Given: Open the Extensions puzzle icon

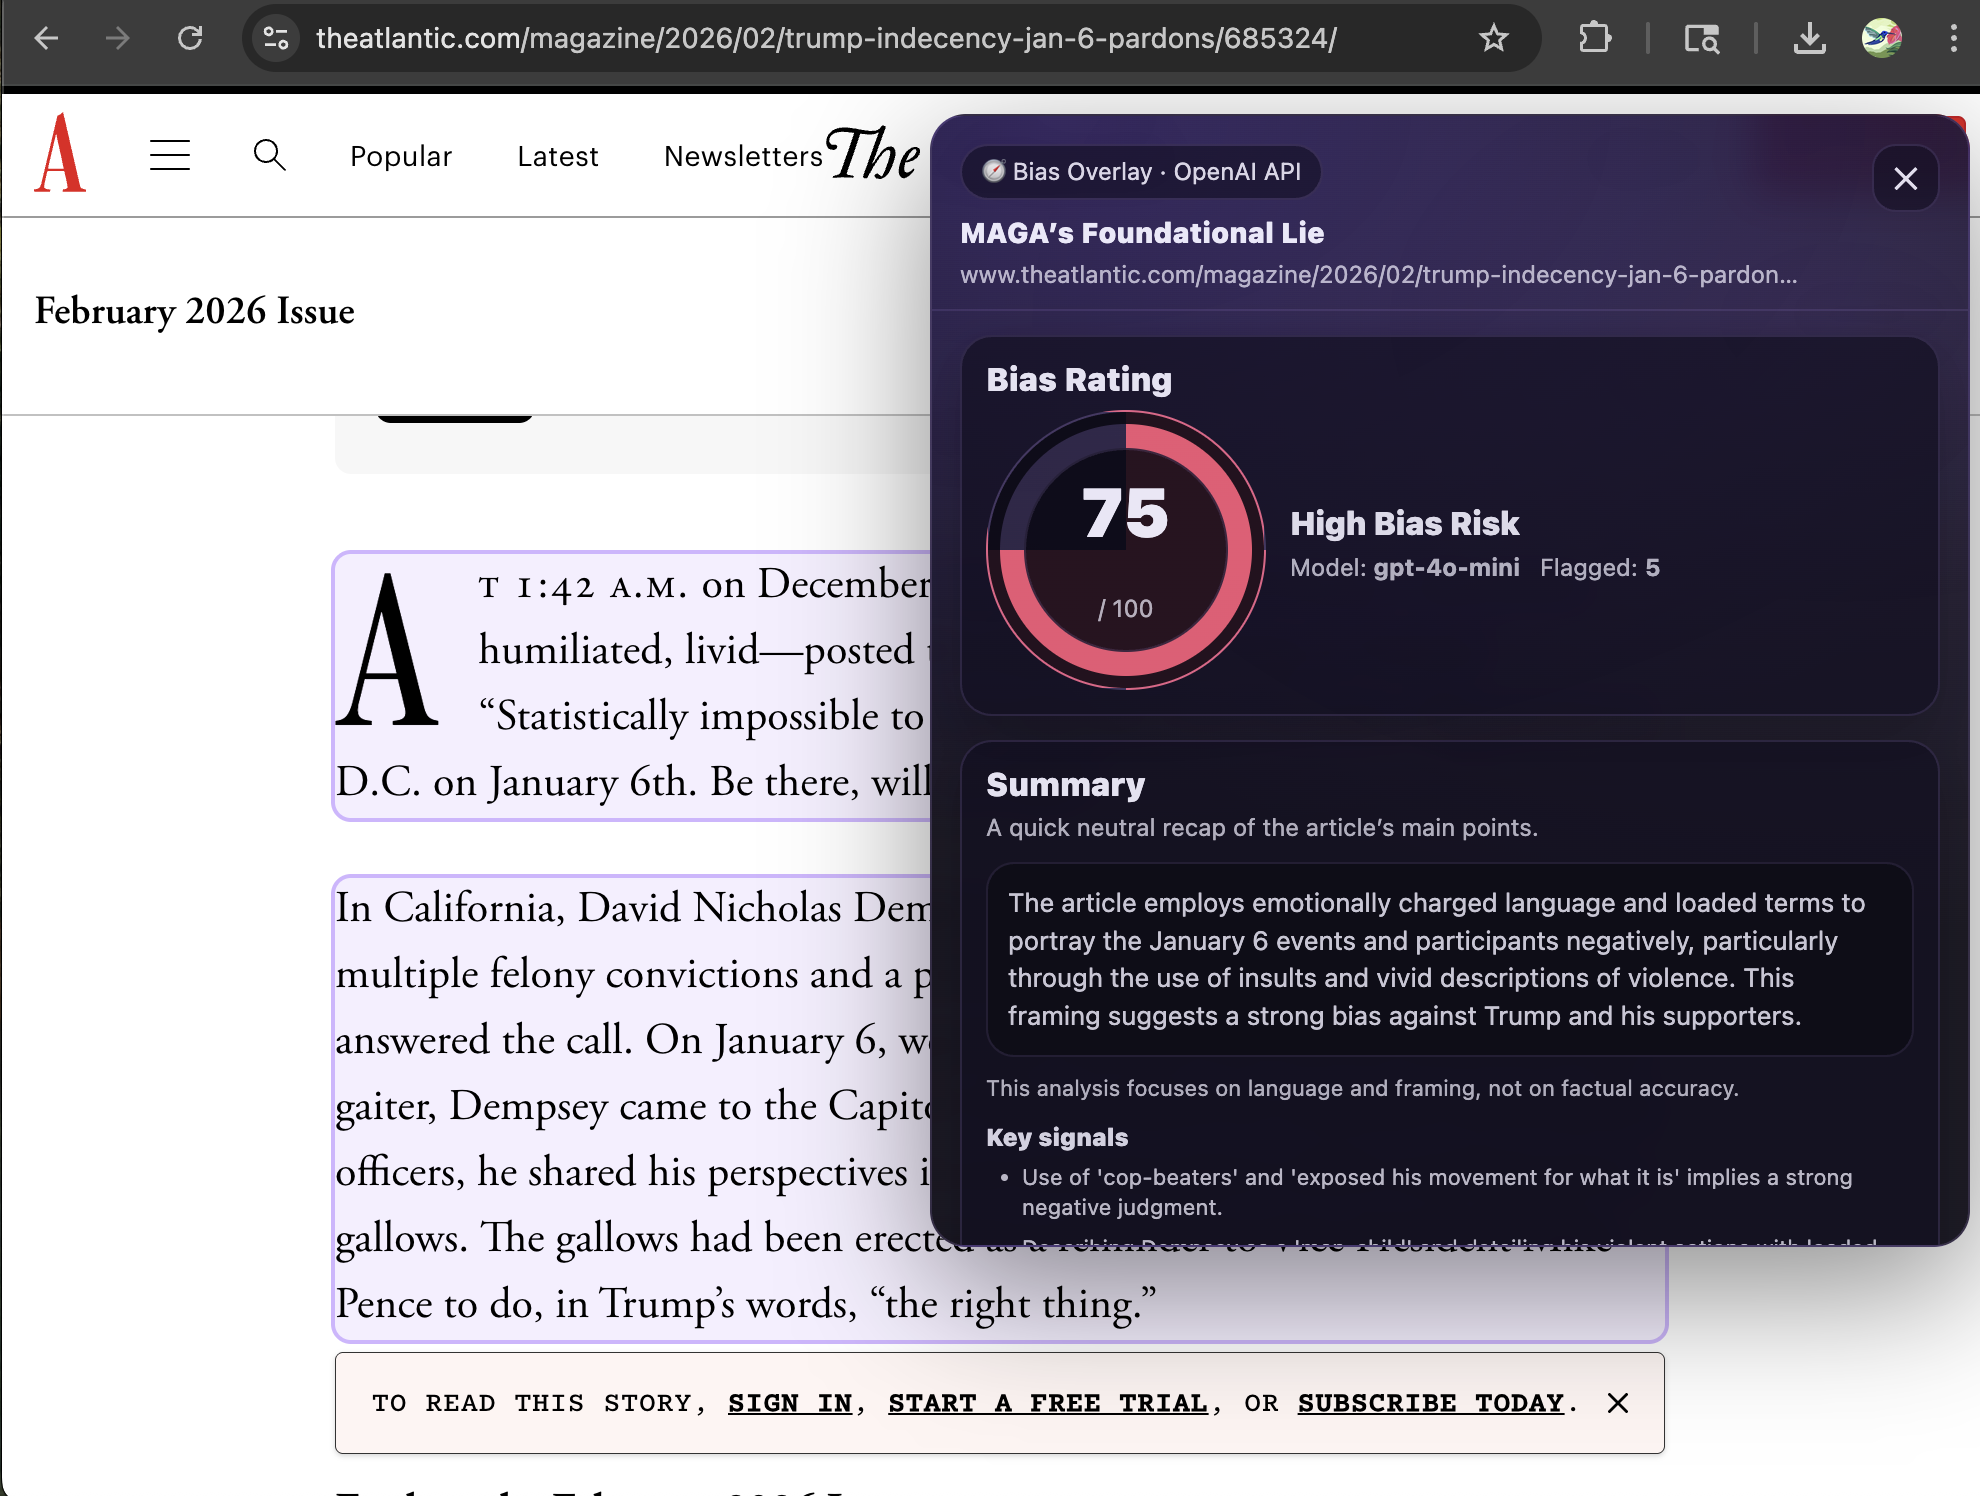Looking at the screenshot, I should 1595,38.
